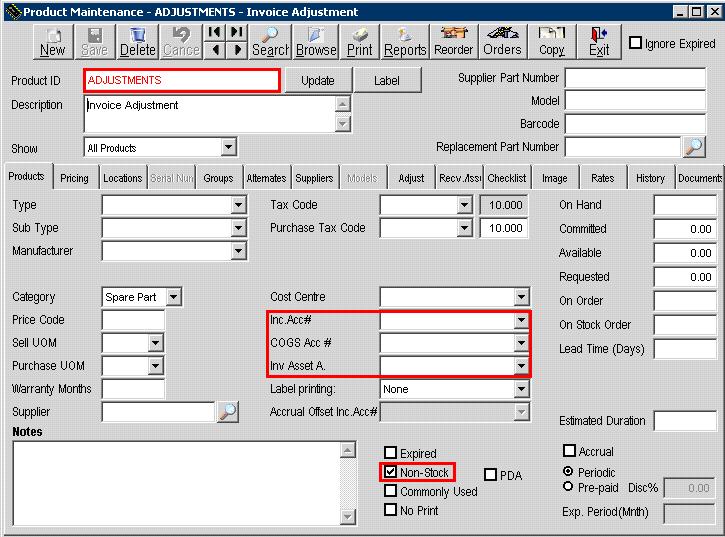Switch to the Pricing tab
The height and width of the screenshot is (537, 725).
point(74,178)
